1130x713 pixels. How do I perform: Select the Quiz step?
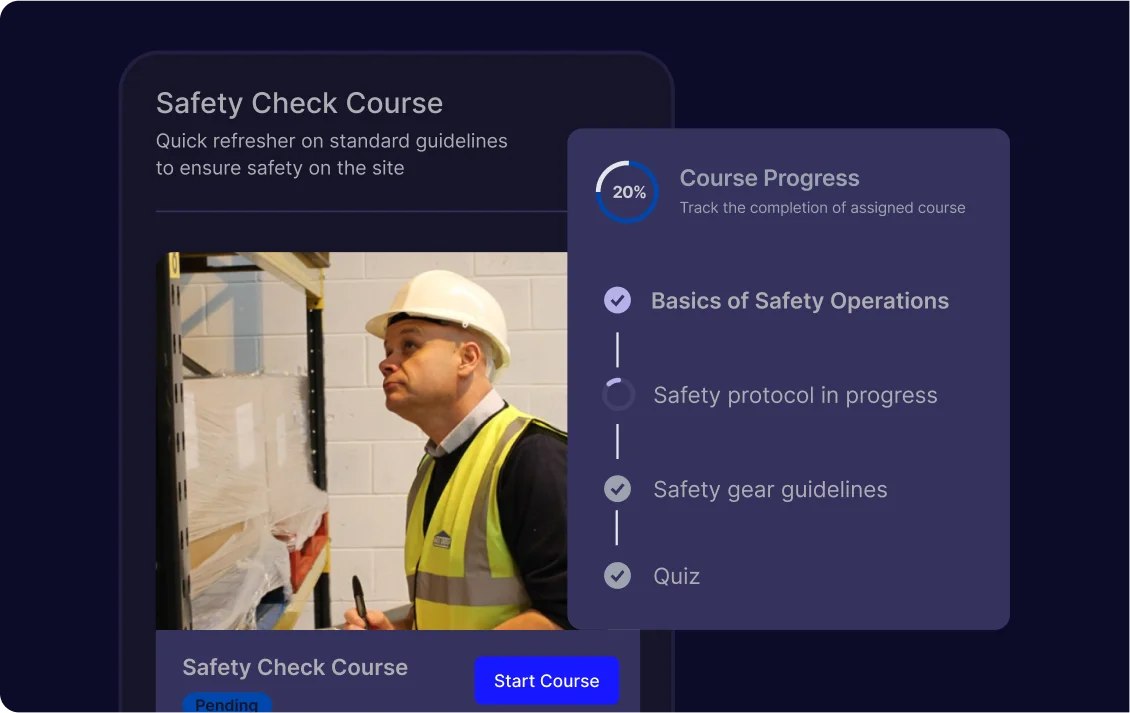pos(676,576)
